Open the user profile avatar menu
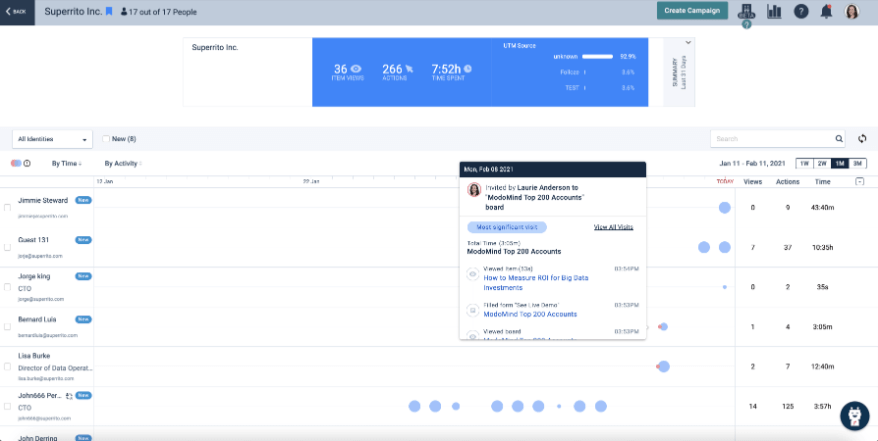 click(x=852, y=11)
